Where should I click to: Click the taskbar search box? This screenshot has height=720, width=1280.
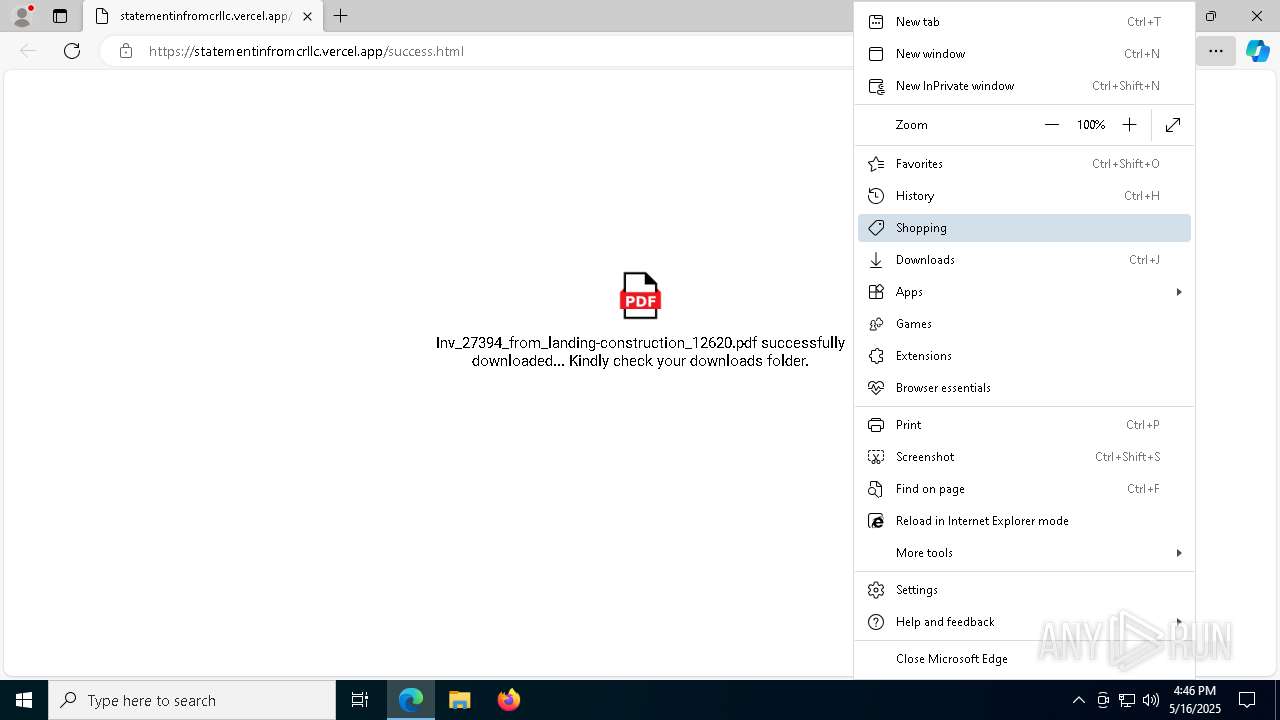(192, 700)
